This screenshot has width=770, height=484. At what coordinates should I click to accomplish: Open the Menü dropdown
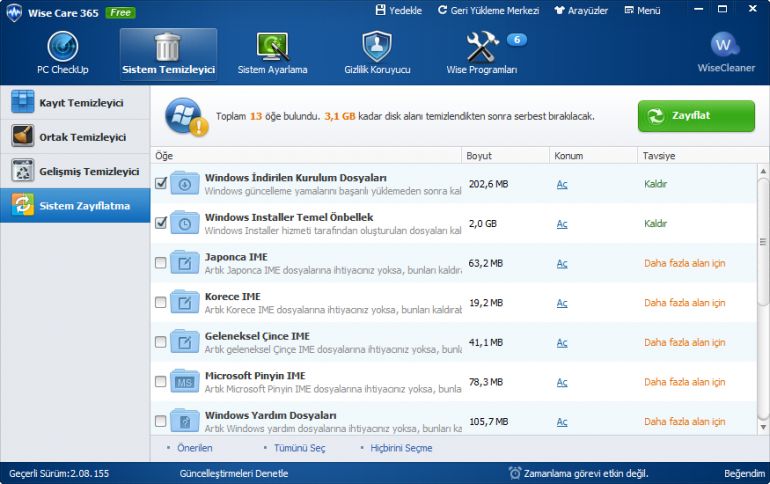click(x=642, y=10)
